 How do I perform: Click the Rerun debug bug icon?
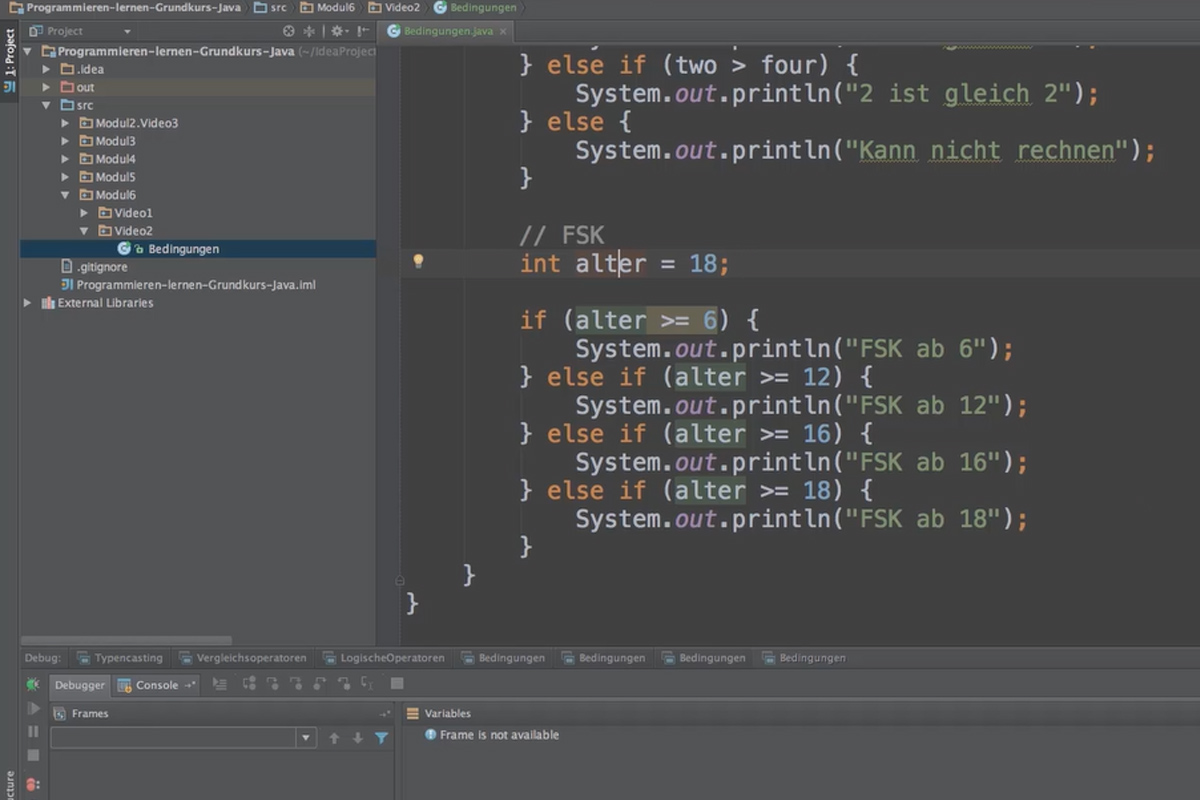pyautogui.click(x=33, y=685)
